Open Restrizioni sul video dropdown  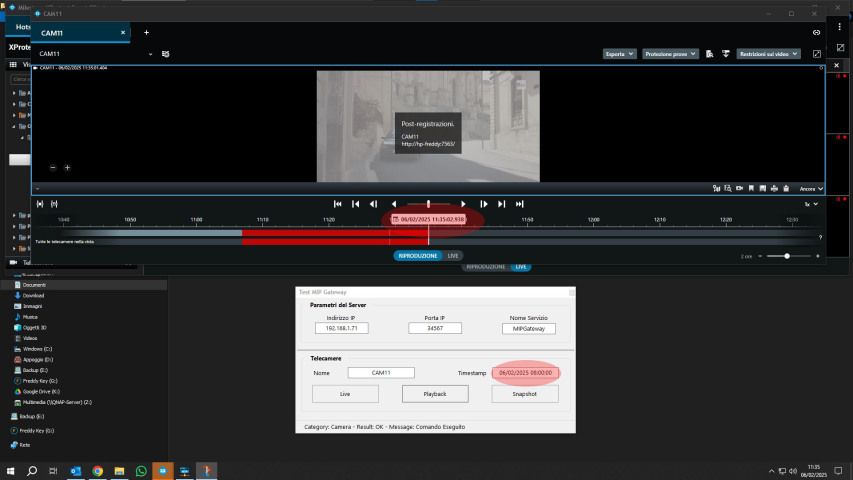tap(768, 54)
